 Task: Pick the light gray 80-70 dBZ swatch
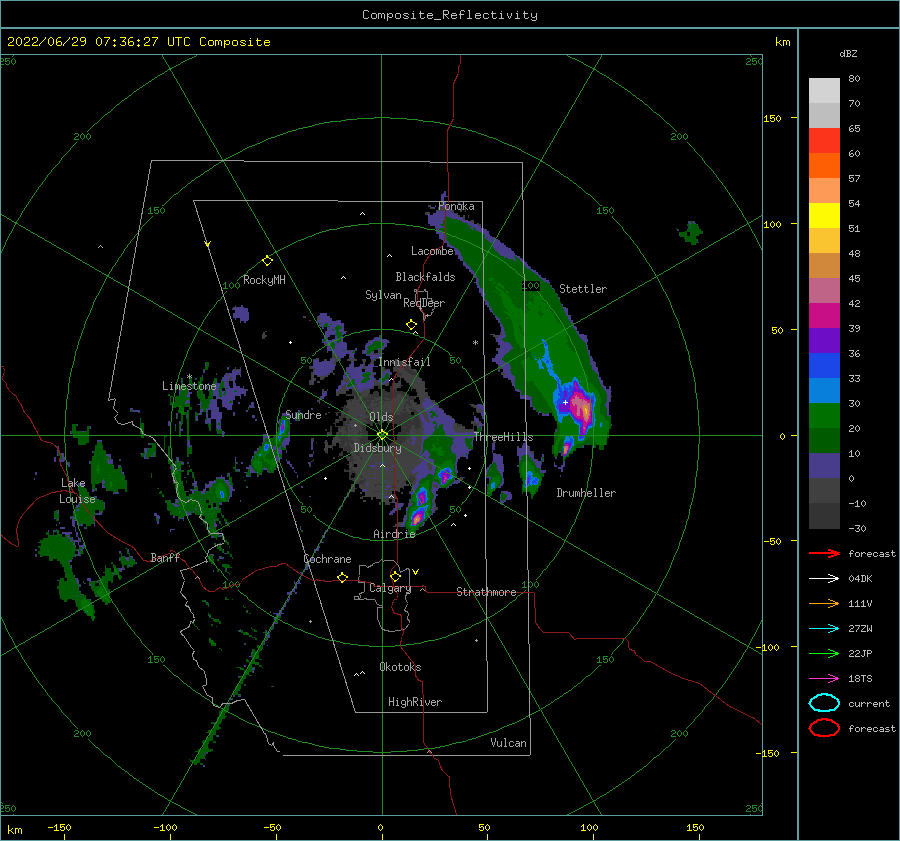click(x=824, y=90)
